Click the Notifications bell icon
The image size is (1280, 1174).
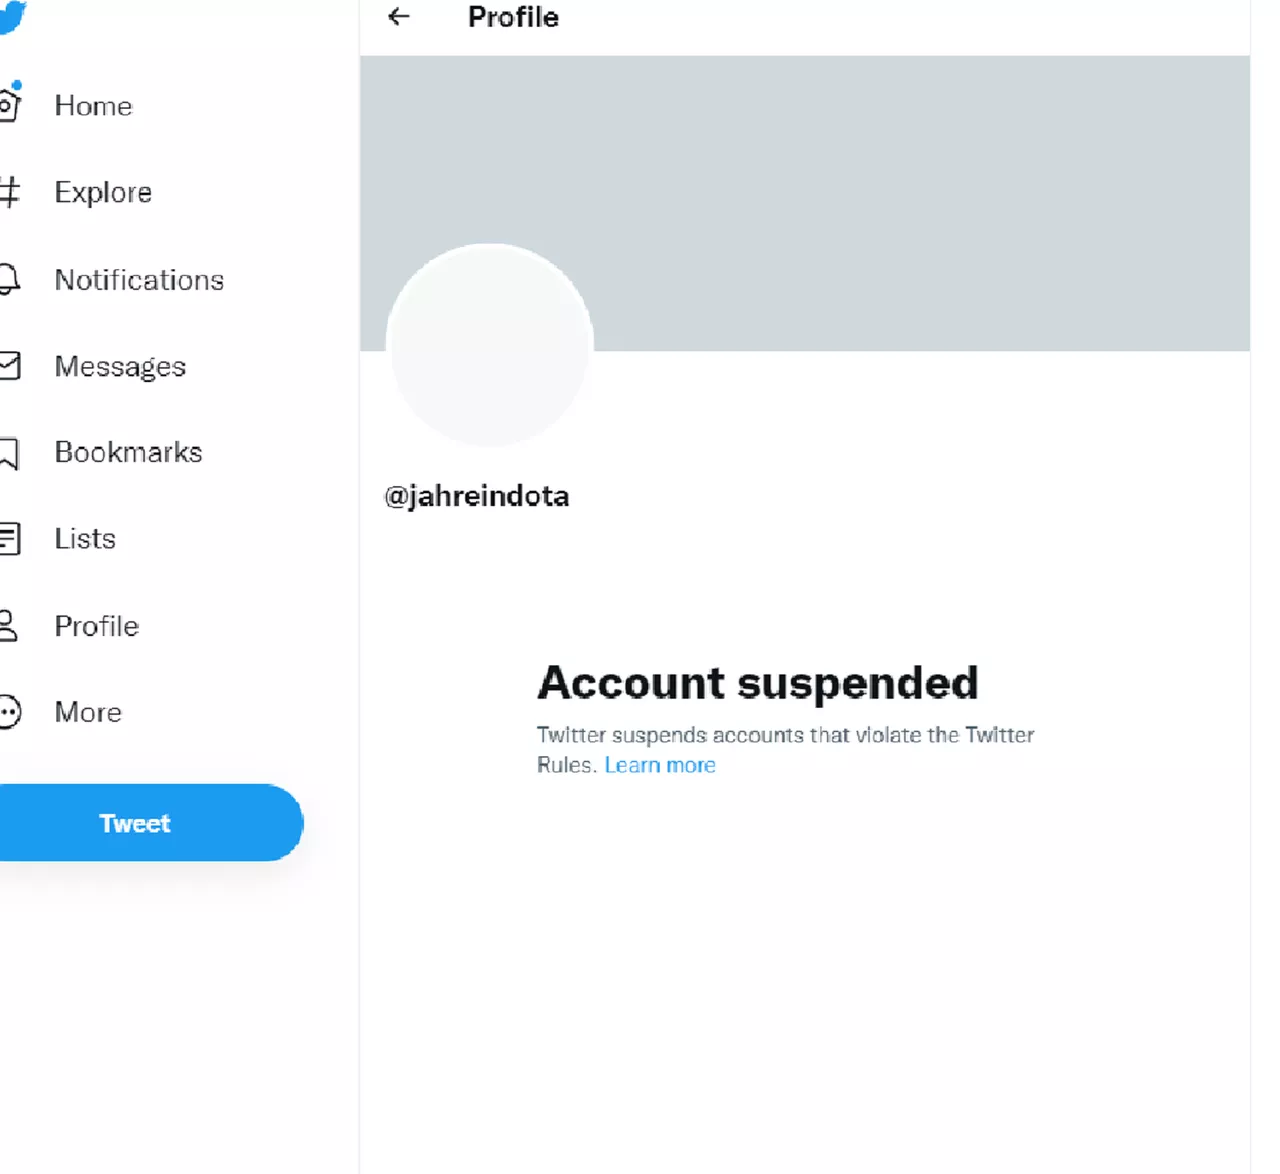[x=9, y=279]
